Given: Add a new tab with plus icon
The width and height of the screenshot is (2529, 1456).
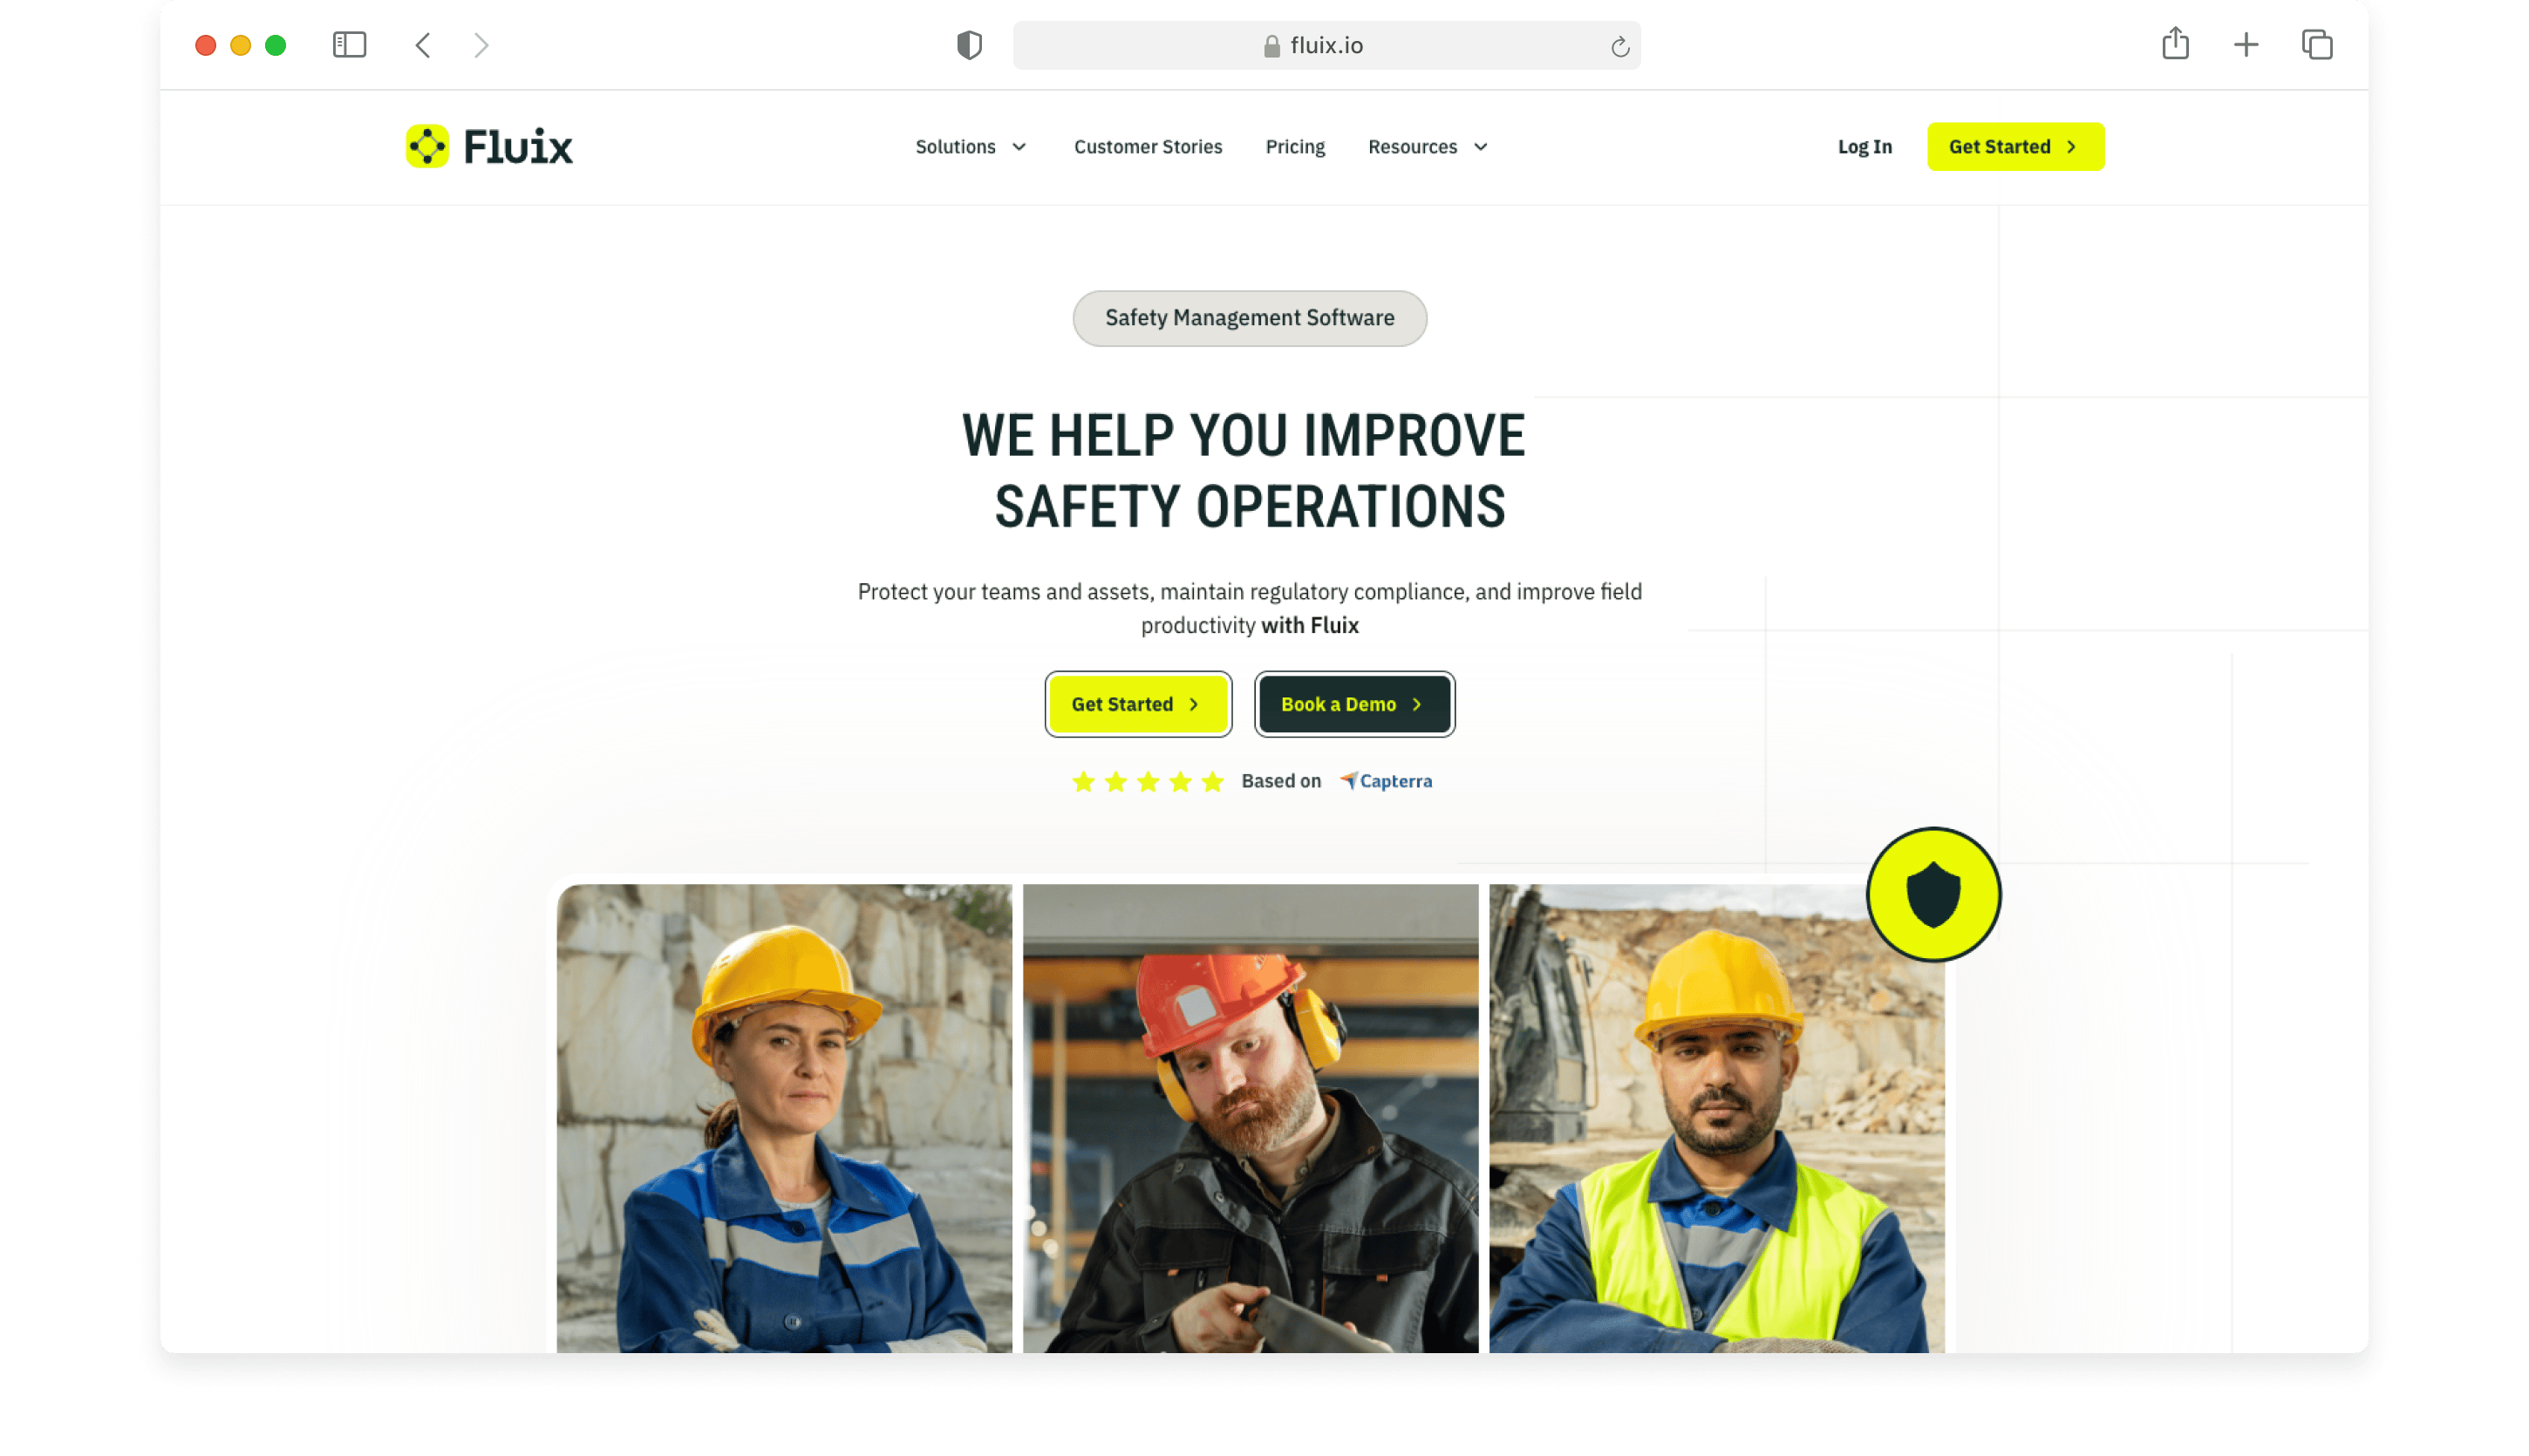Looking at the screenshot, I should tap(2246, 45).
